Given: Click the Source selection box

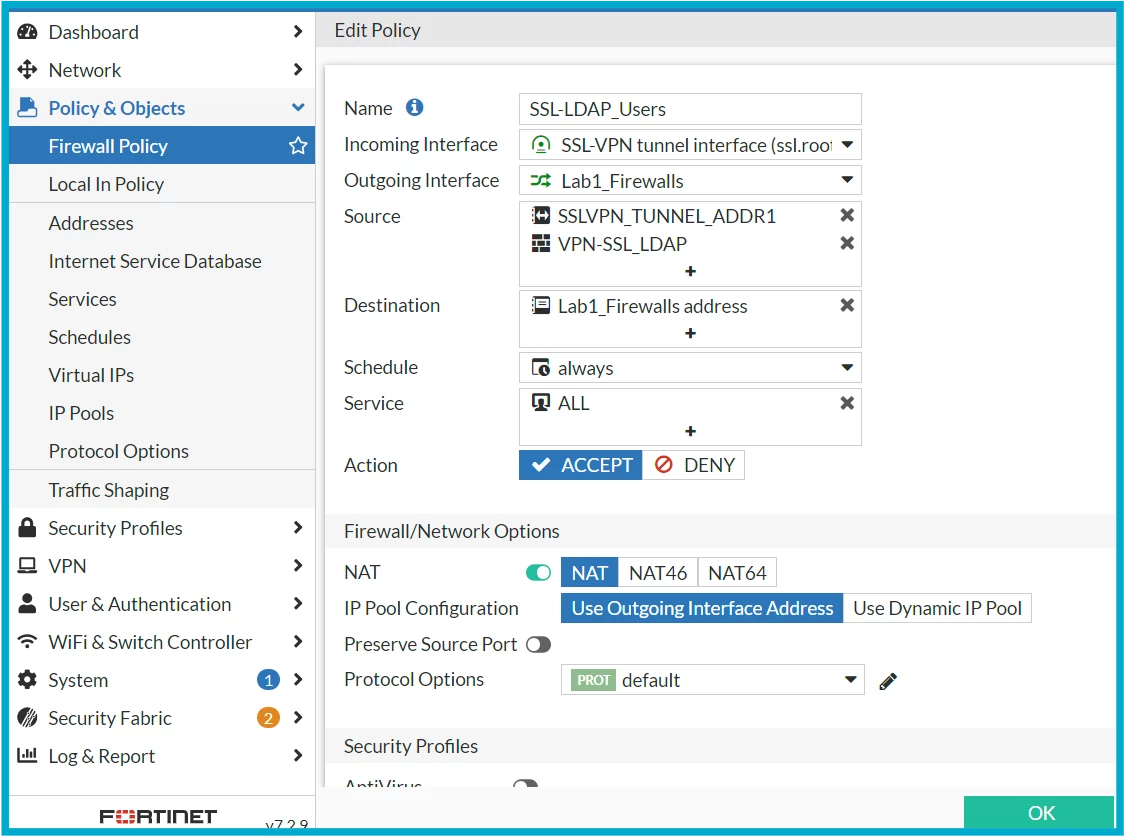Looking at the screenshot, I should click(690, 244).
